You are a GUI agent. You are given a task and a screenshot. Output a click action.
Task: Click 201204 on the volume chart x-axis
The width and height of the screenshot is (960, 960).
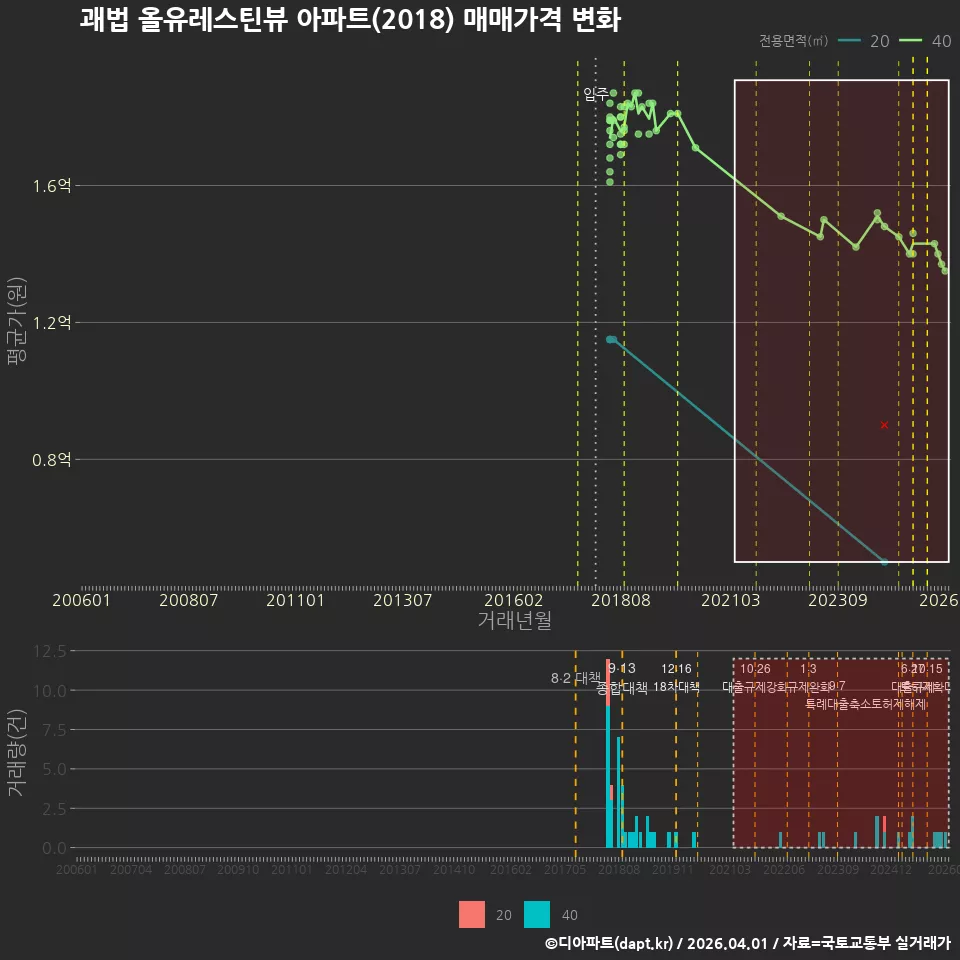(345, 869)
